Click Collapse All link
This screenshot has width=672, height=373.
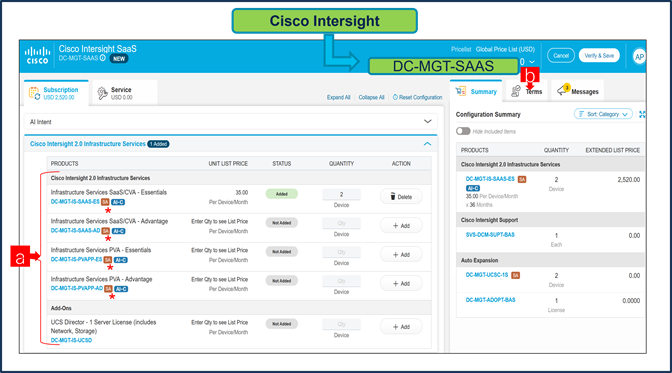(x=371, y=97)
